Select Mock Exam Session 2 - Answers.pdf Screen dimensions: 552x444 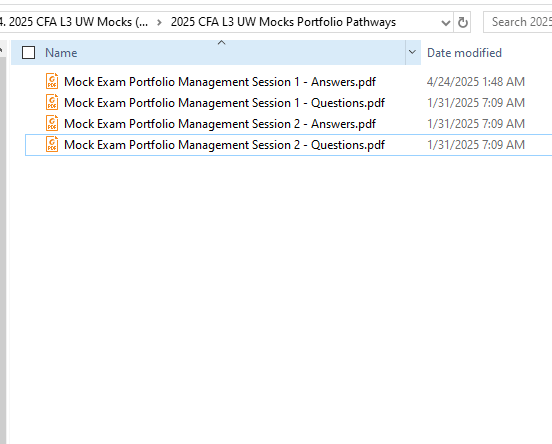(x=220, y=124)
